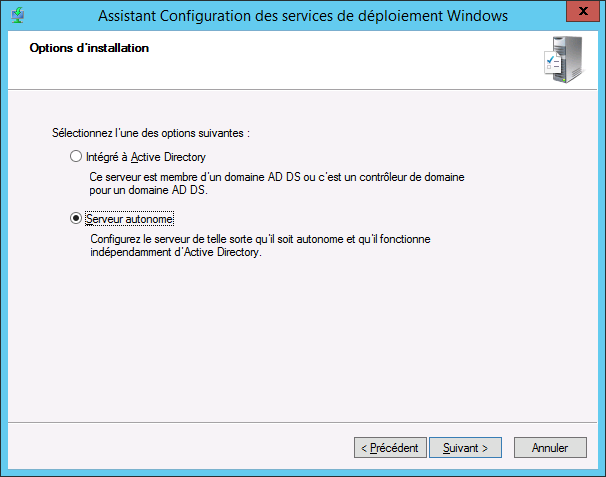Click the 'Options d'installation' heading
The image size is (606, 477).
pyautogui.click(x=89, y=48)
